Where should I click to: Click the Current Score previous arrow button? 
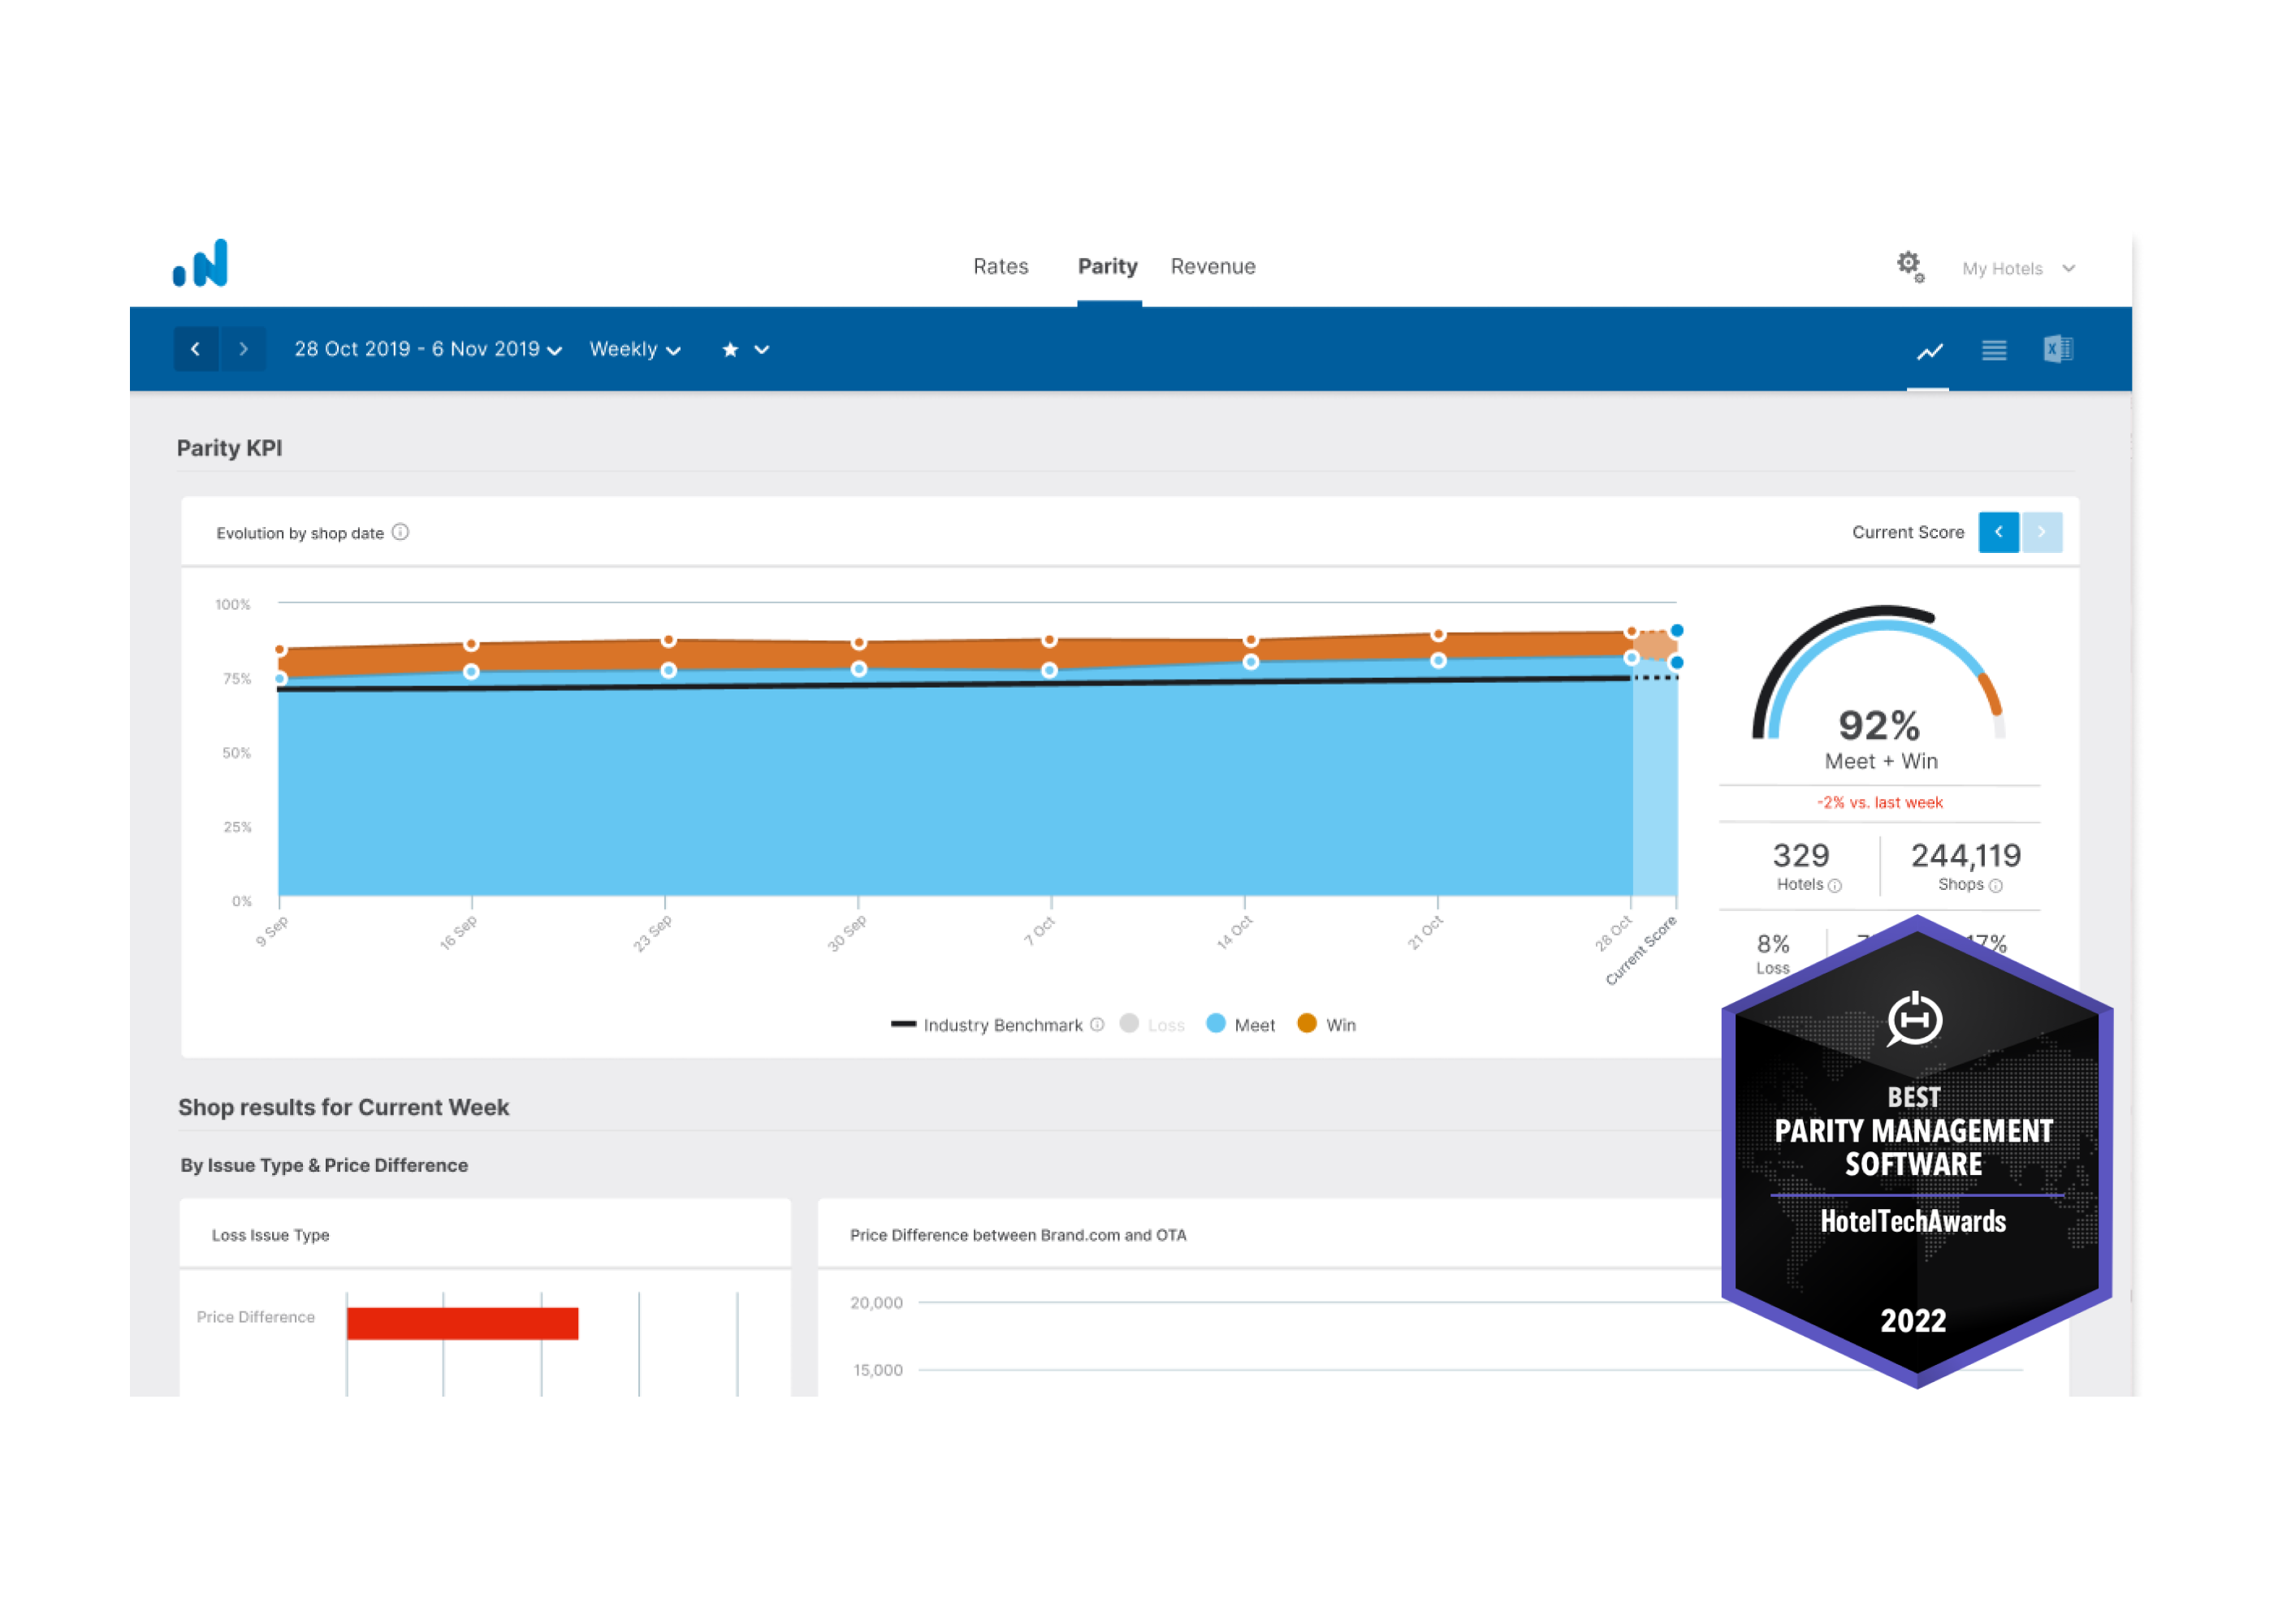click(x=1998, y=532)
